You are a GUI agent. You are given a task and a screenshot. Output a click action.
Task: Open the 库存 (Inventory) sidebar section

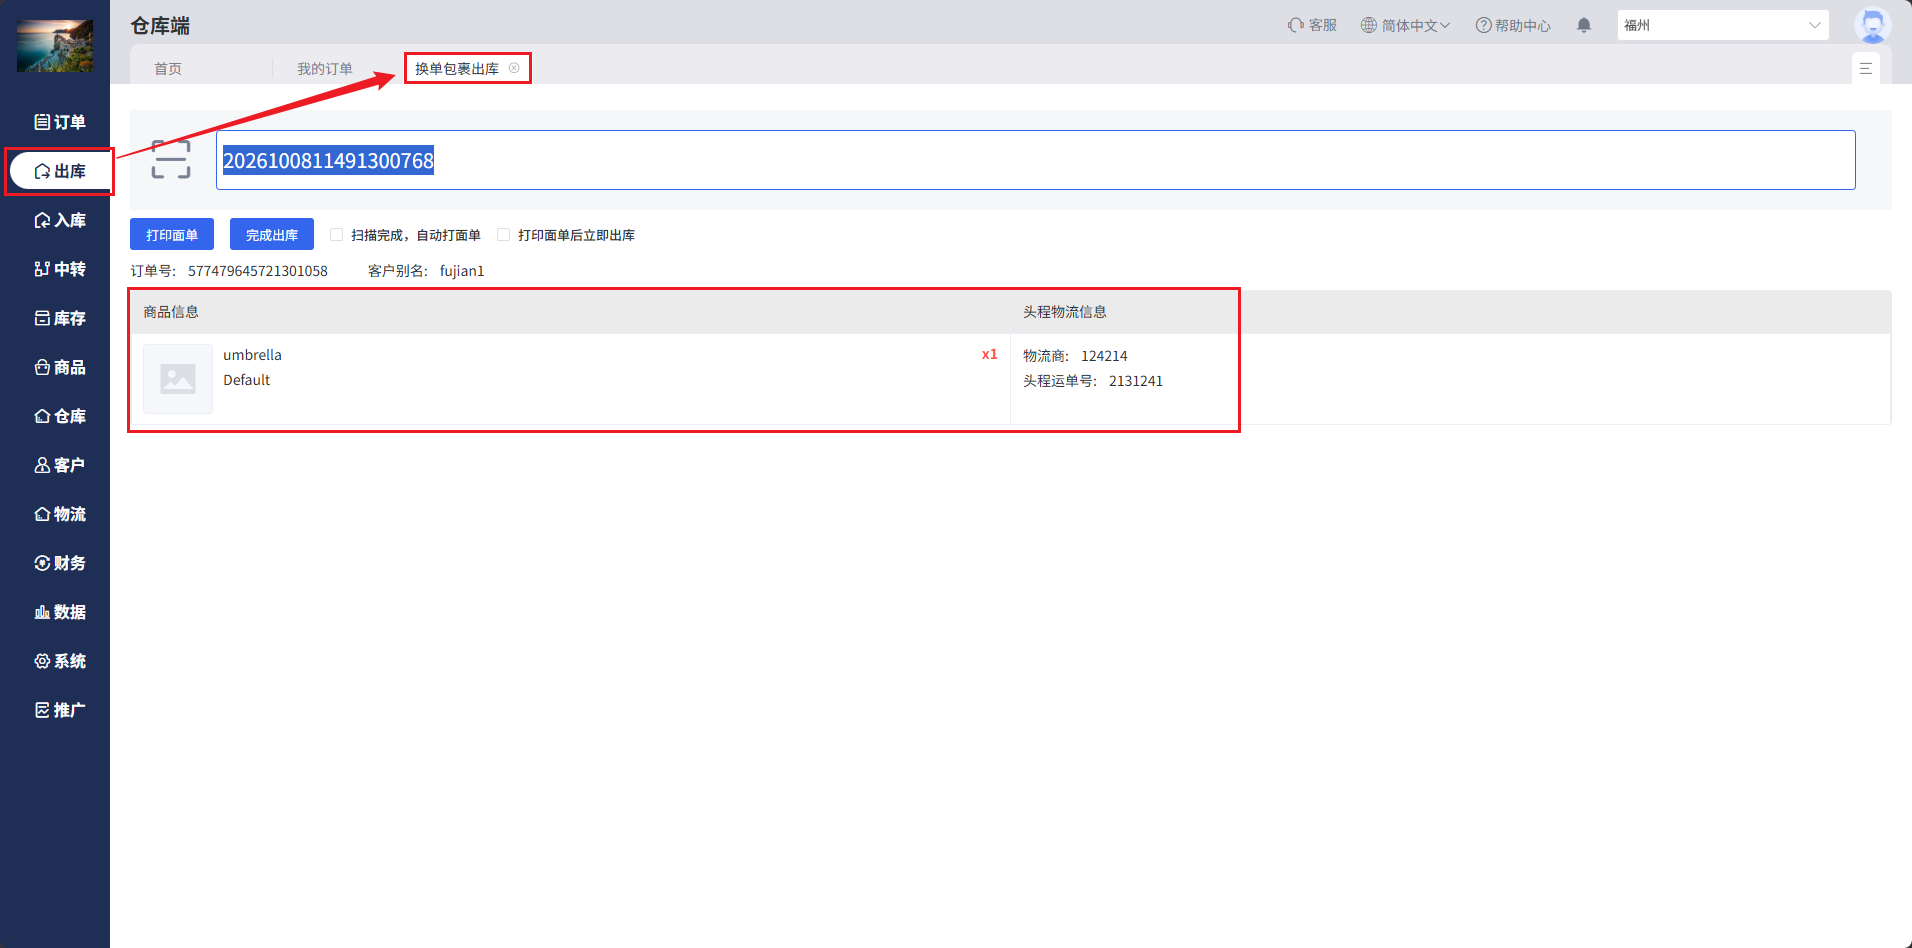pos(60,318)
